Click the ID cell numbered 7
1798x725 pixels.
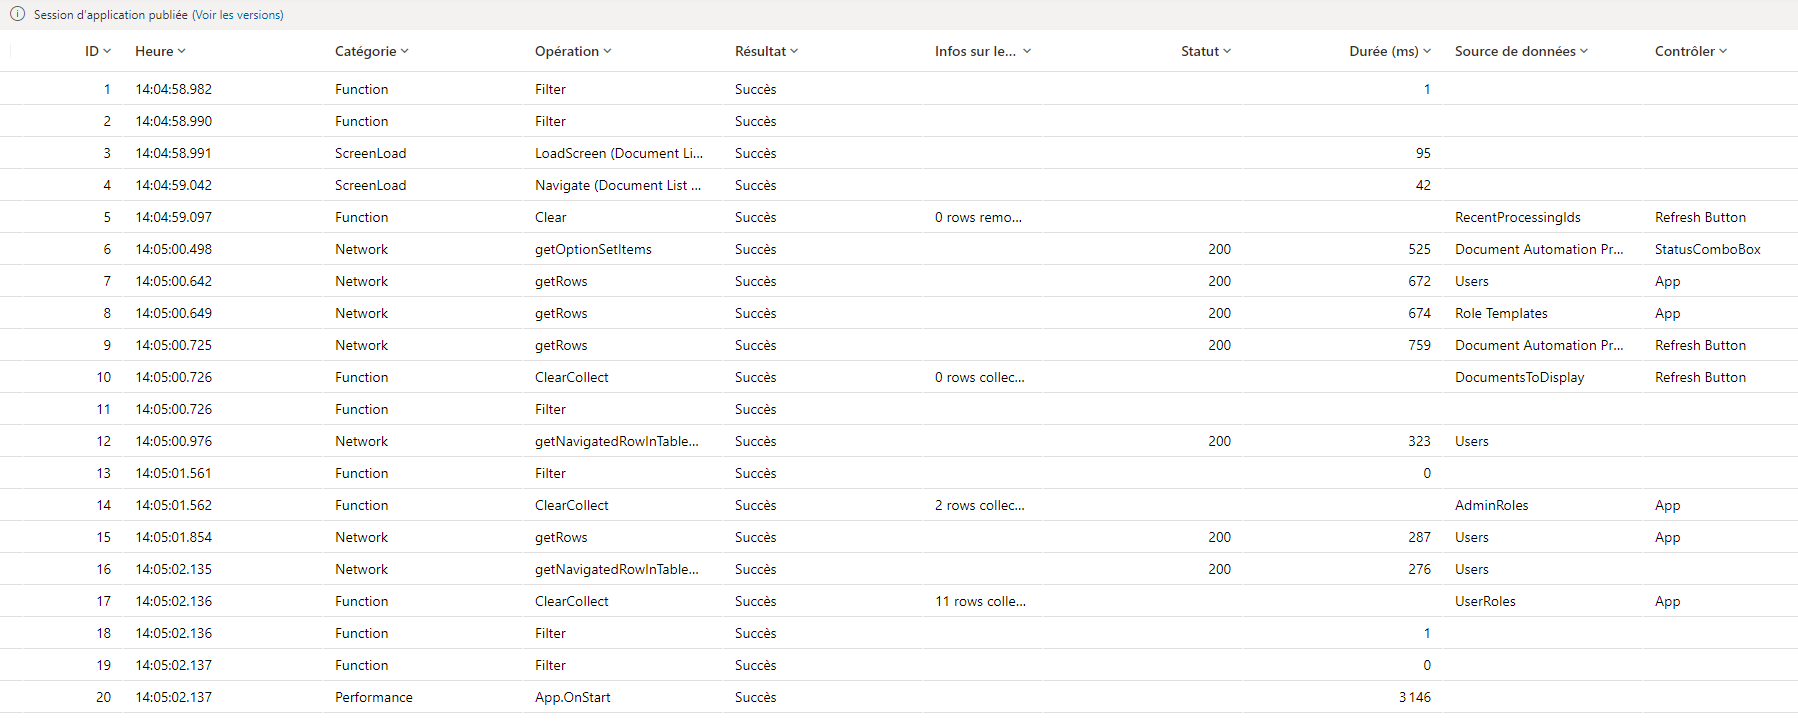(107, 281)
